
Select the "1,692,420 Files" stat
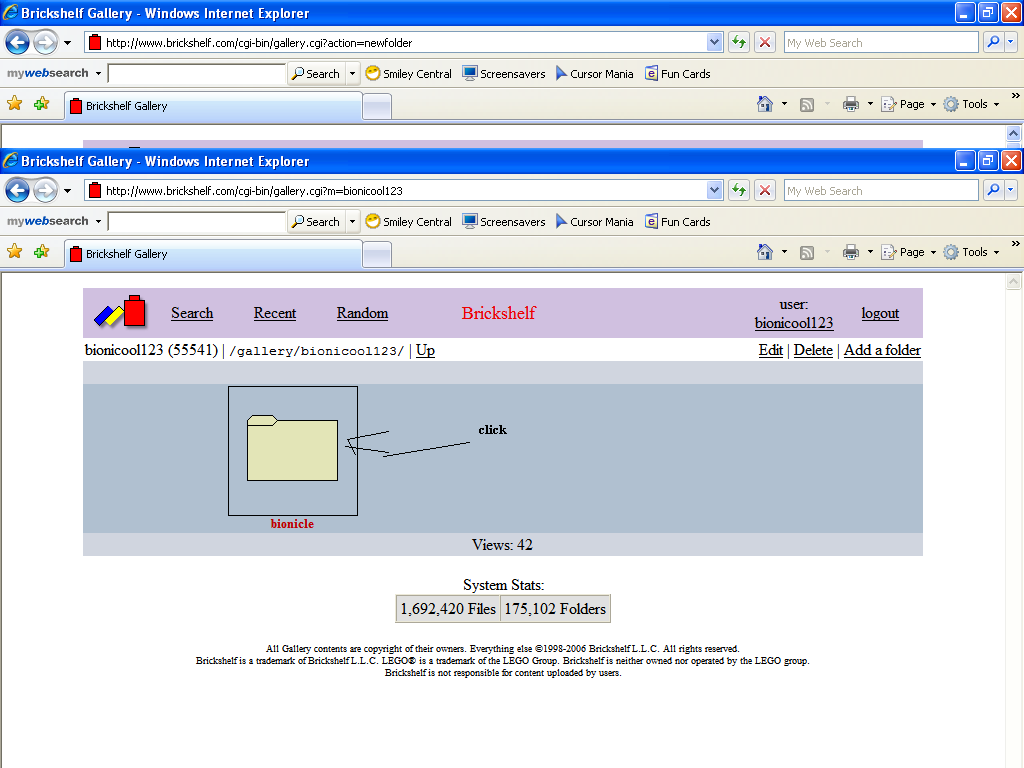pyautogui.click(x=448, y=609)
